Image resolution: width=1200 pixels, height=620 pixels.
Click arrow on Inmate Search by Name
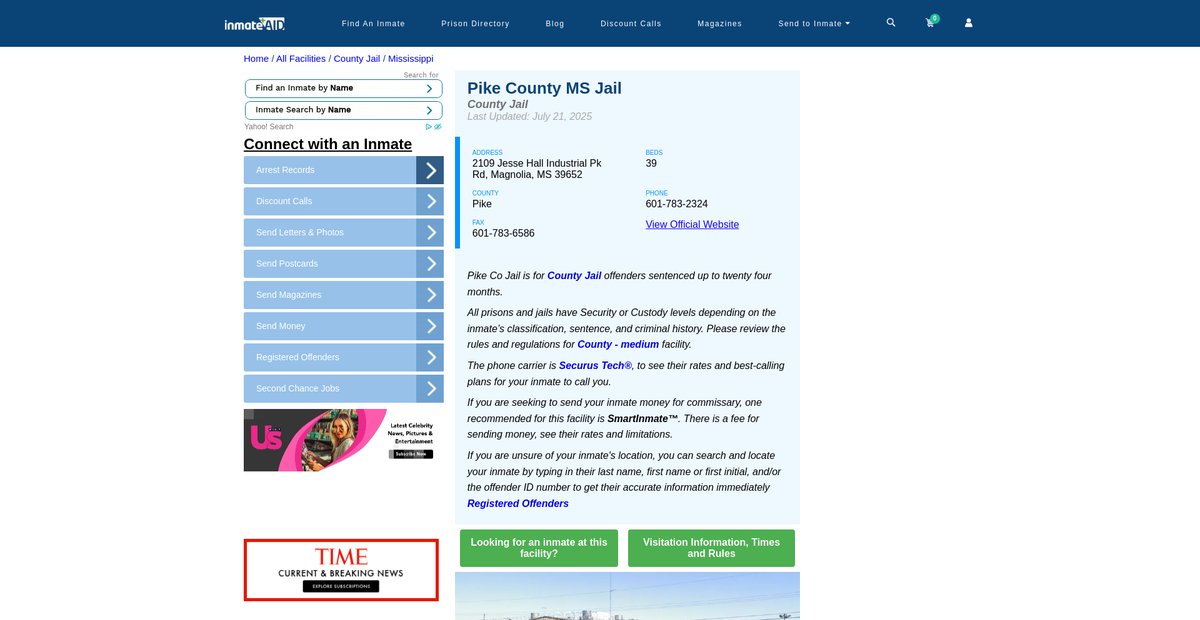429,110
